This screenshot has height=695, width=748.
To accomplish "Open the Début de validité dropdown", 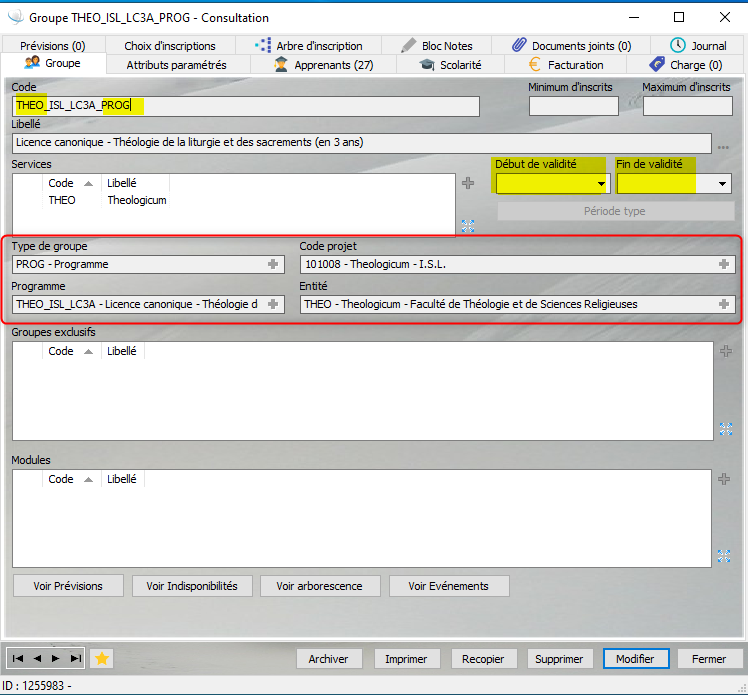I will [601, 184].
